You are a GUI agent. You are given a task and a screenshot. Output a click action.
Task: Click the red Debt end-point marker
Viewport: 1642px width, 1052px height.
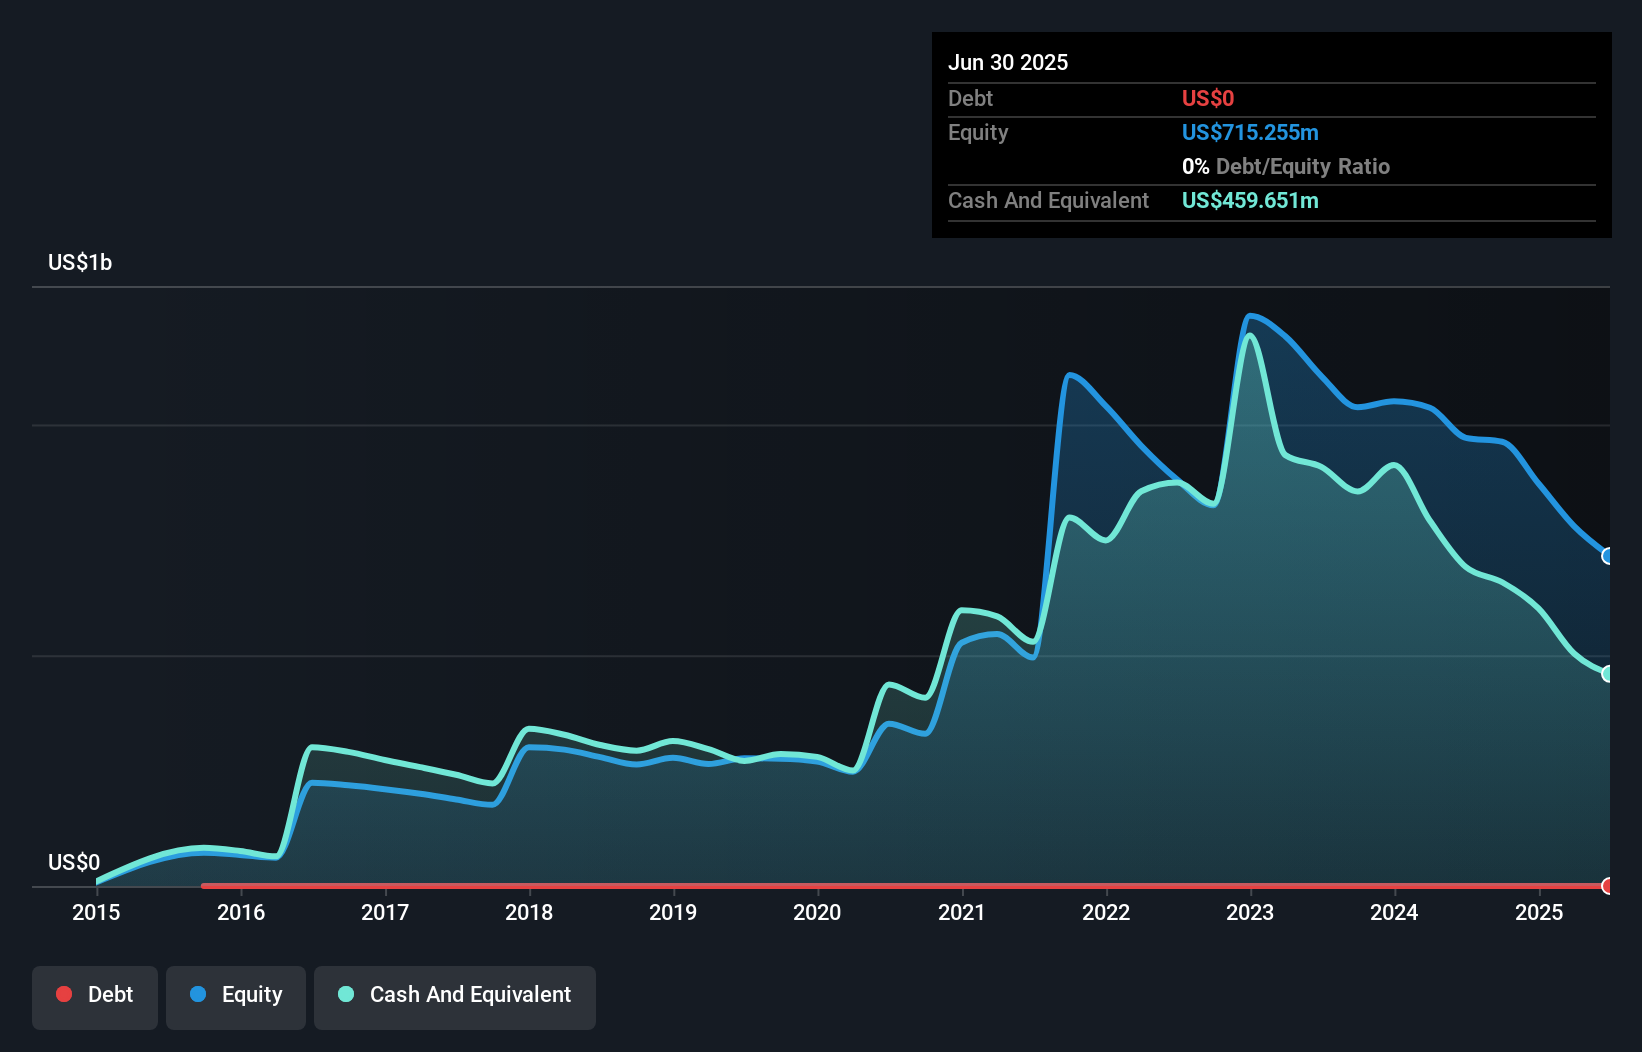(1607, 886)
